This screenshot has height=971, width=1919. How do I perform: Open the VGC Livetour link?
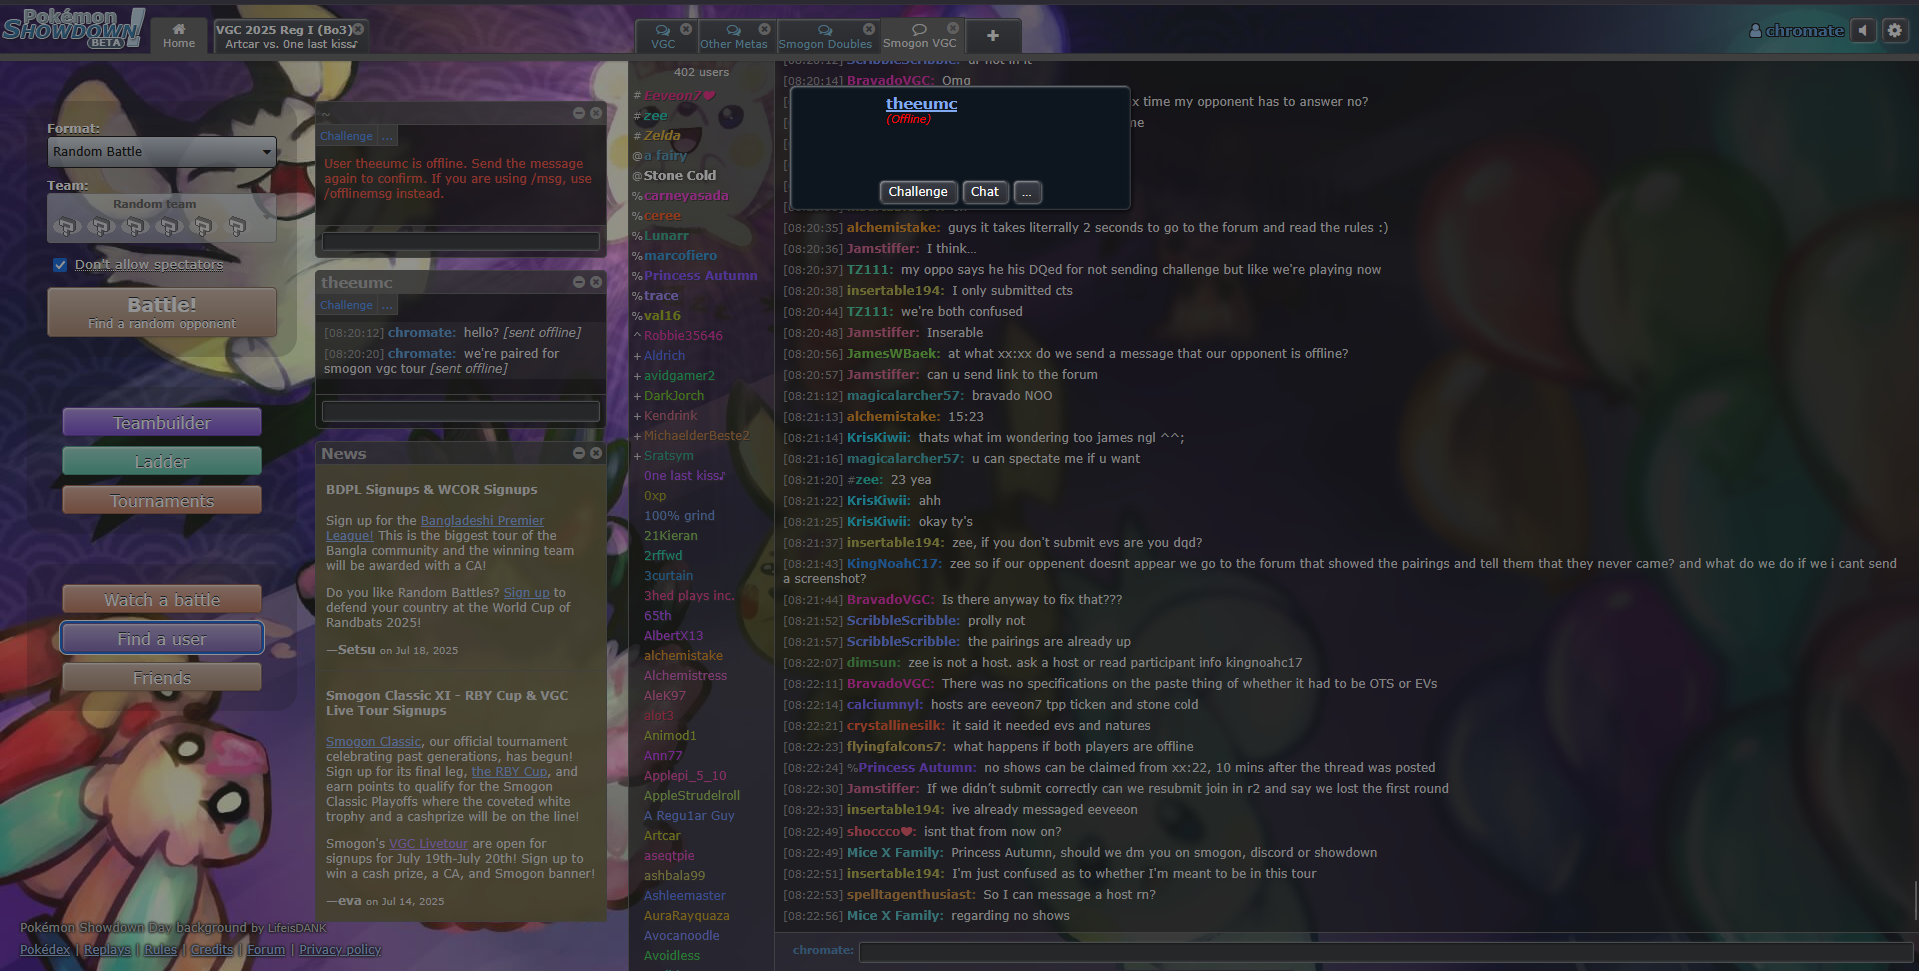click(x=428, y=844)
